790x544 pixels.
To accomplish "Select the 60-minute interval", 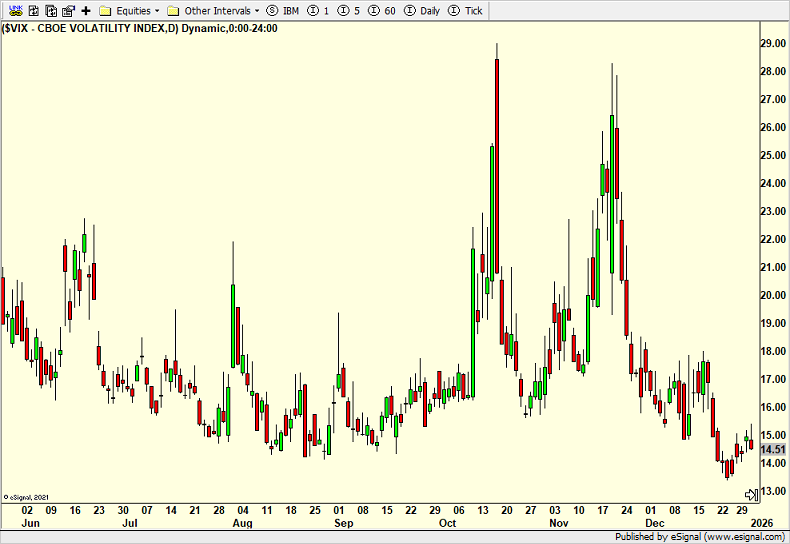I will tap(385, 10).
